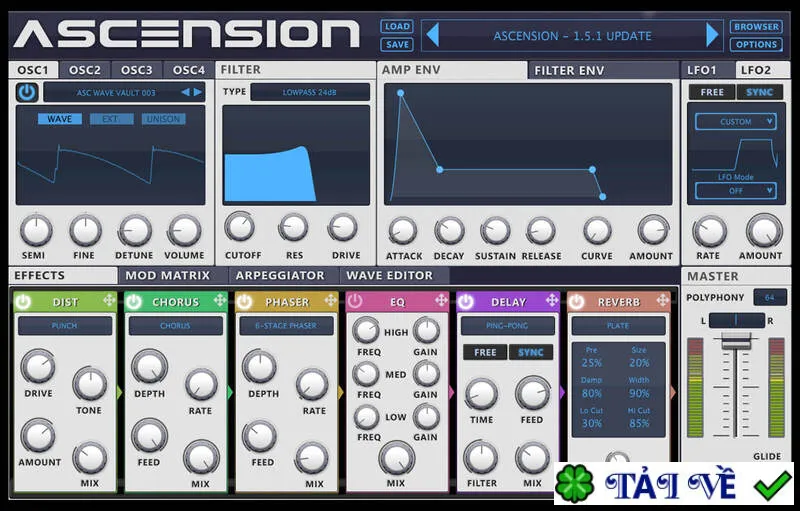Open the DELAY PING-PONG type selector
The width and height of the screenshot is (800, 511).
(x=508, y=325)
